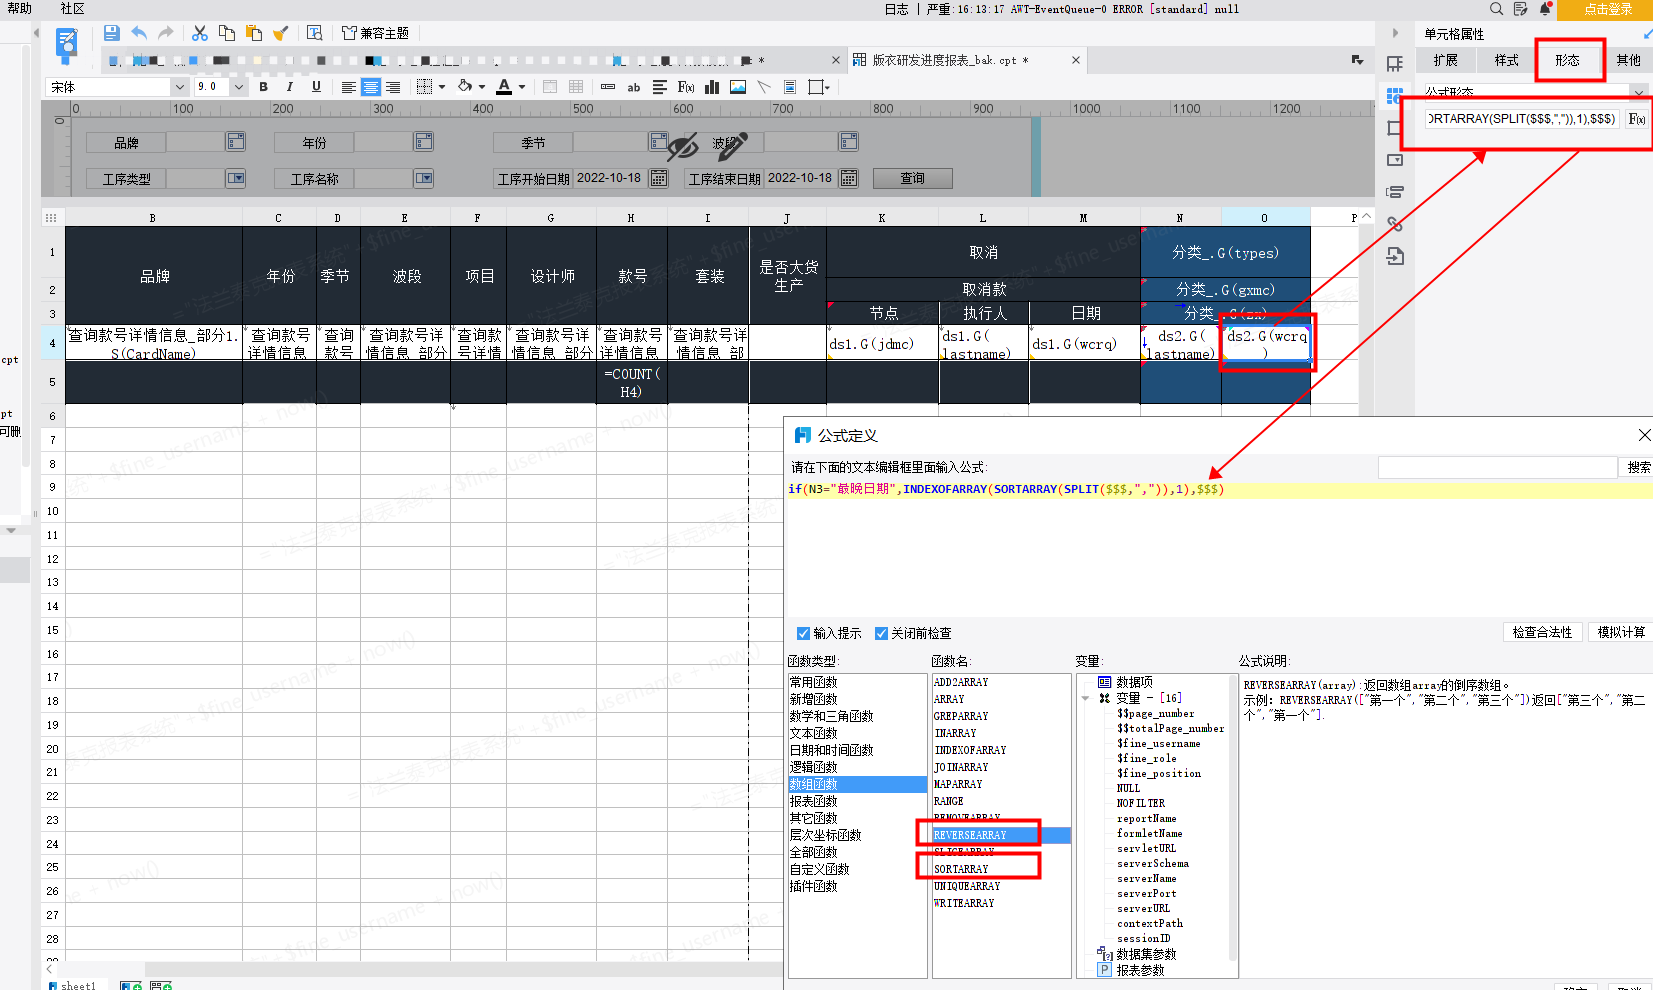This screenshot has height=990, width=1653.
Task: Toggle Italic formatting
Action: click(290, 87)
